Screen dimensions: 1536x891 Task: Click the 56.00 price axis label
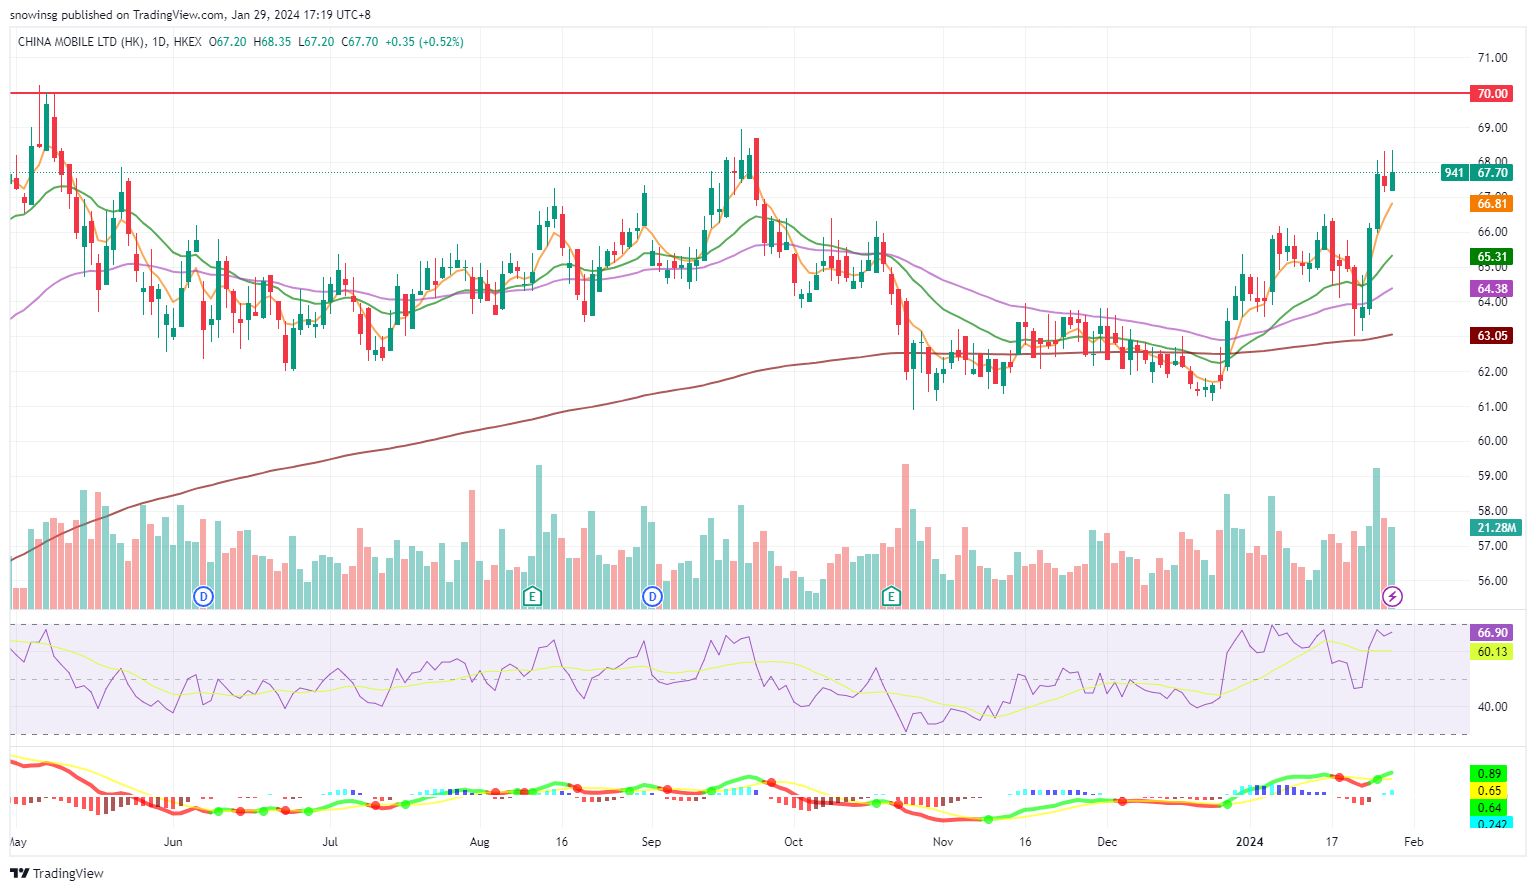(x=1492, y=581)
